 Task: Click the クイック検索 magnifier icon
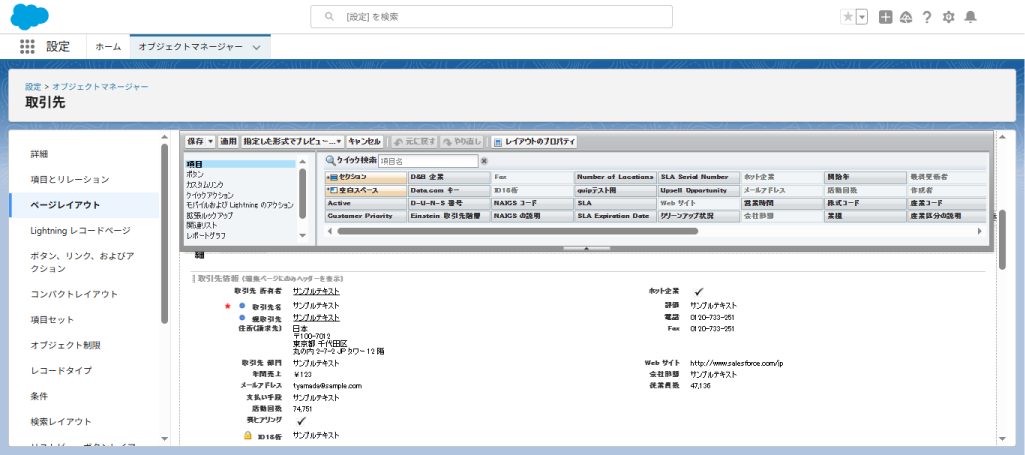330,161
